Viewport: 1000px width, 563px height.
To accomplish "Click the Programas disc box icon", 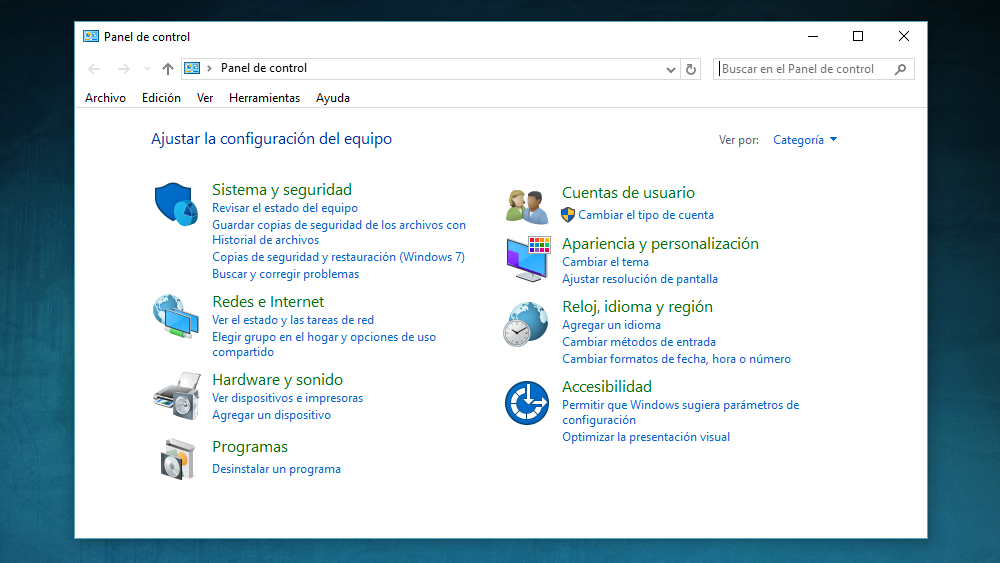I will [x=177, y=459].
